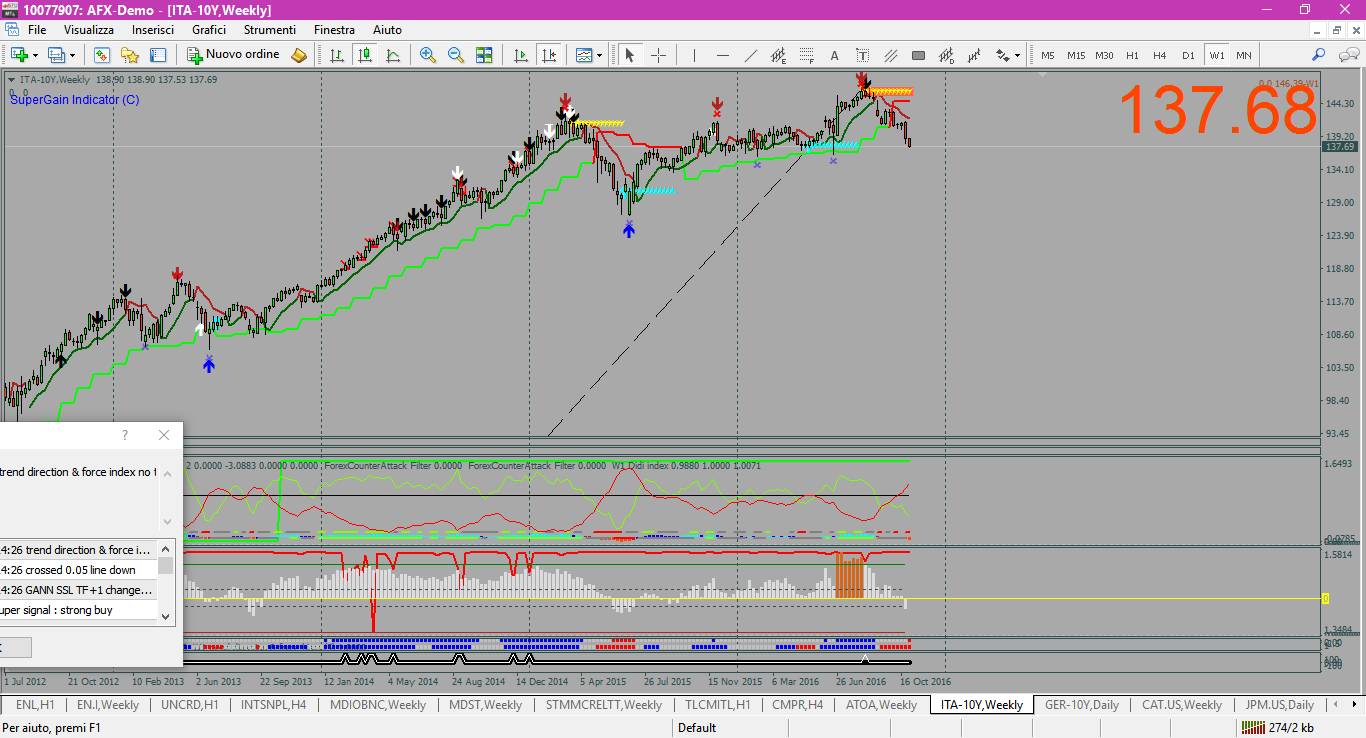
Task: Open the search magnifier icon
Action: click(x=1319, y=55)
